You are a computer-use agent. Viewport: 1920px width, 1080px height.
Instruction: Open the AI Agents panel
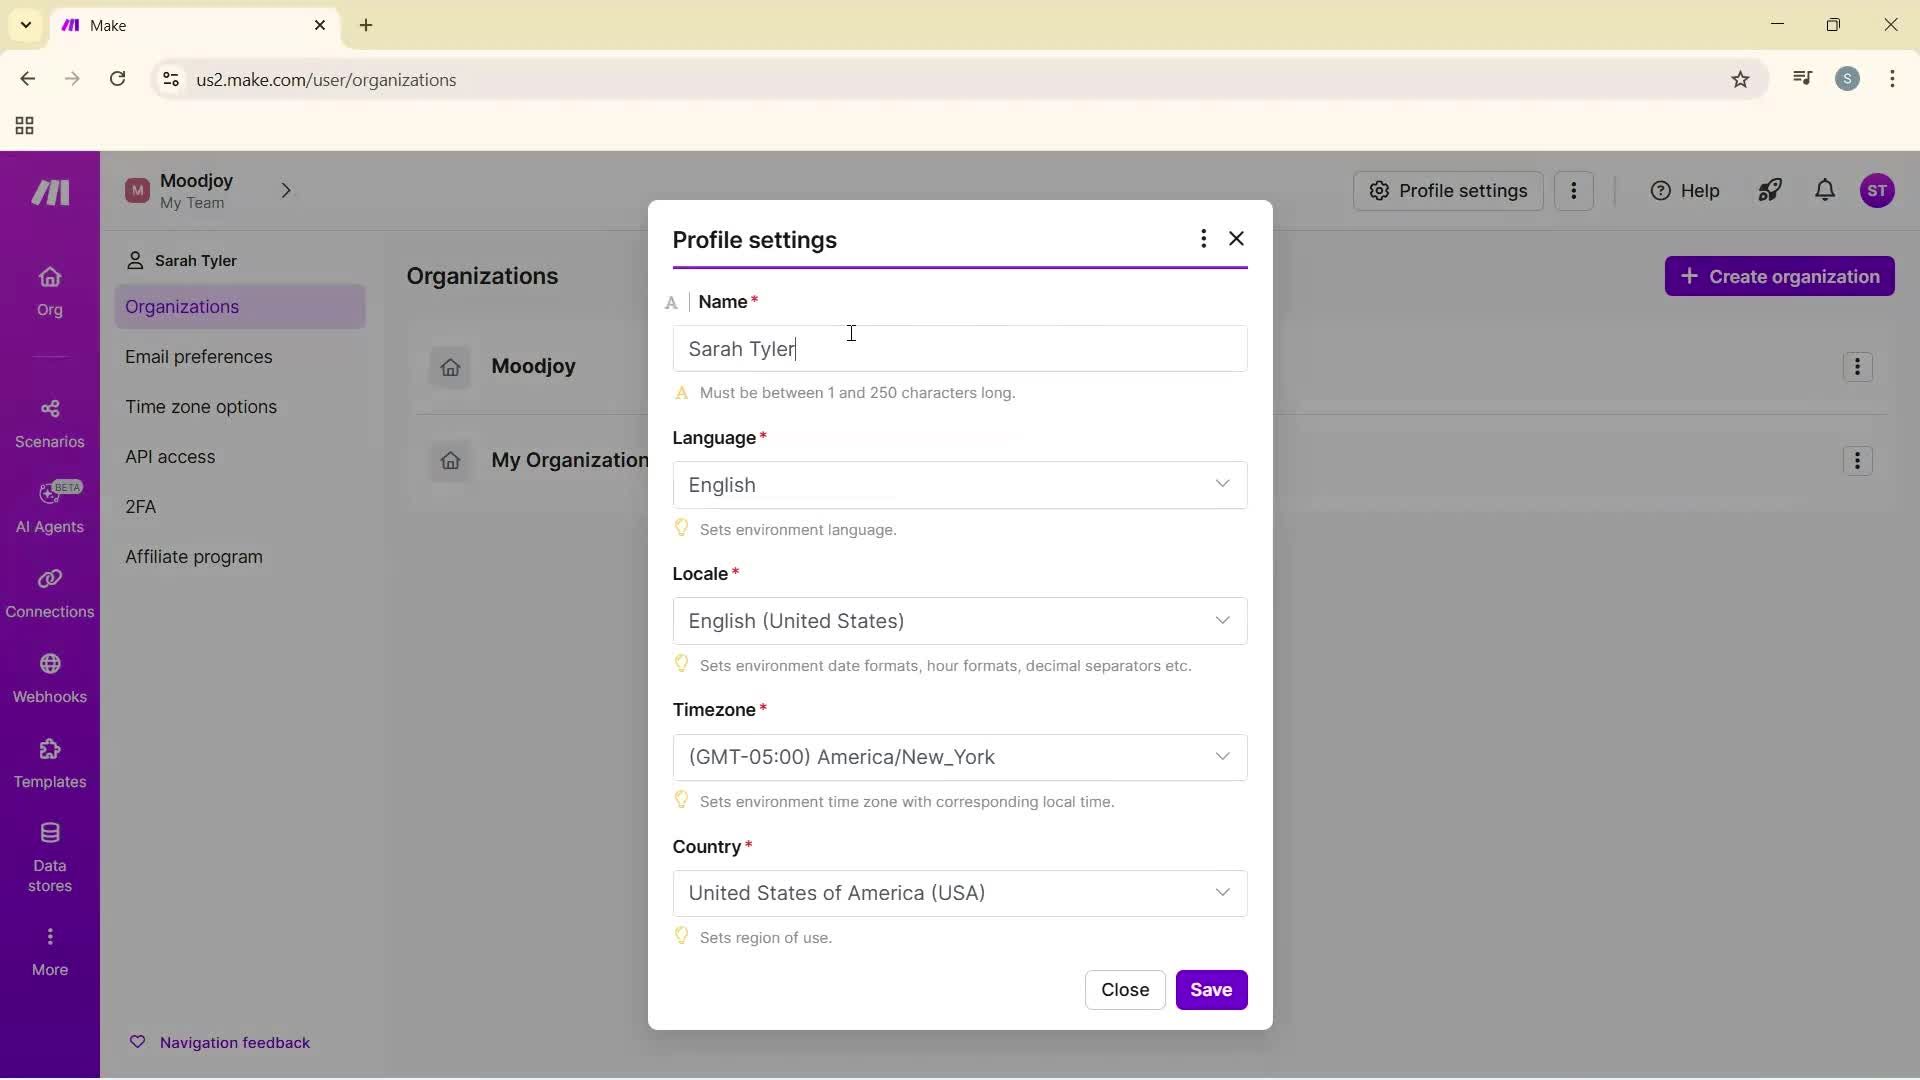(x=49, y=508)
